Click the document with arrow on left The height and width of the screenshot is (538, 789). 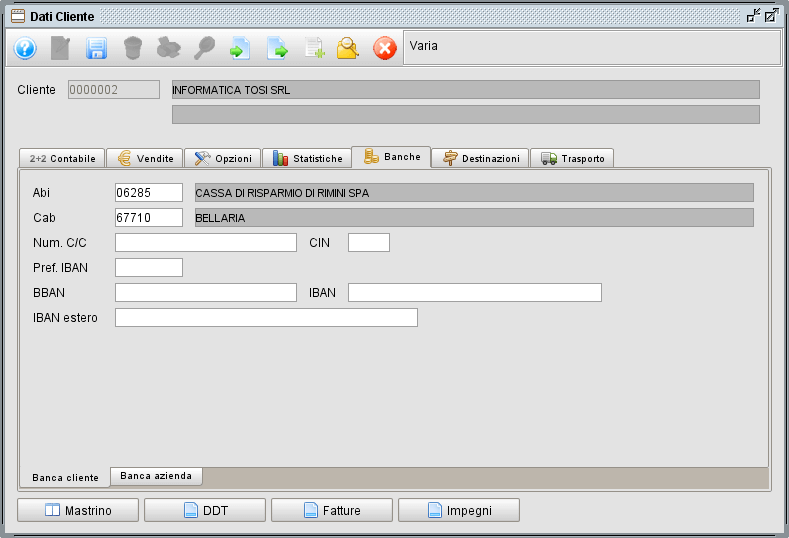(240, 48)
